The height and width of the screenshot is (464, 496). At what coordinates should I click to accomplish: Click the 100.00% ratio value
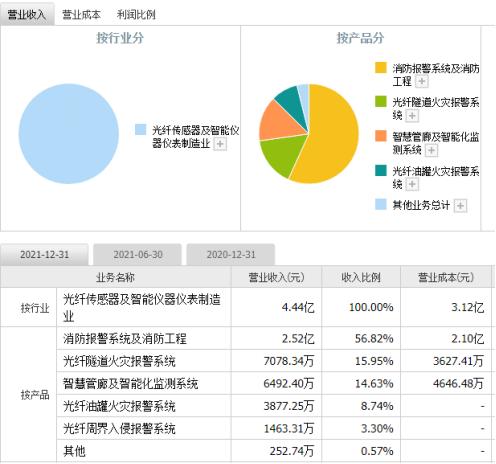371,307
